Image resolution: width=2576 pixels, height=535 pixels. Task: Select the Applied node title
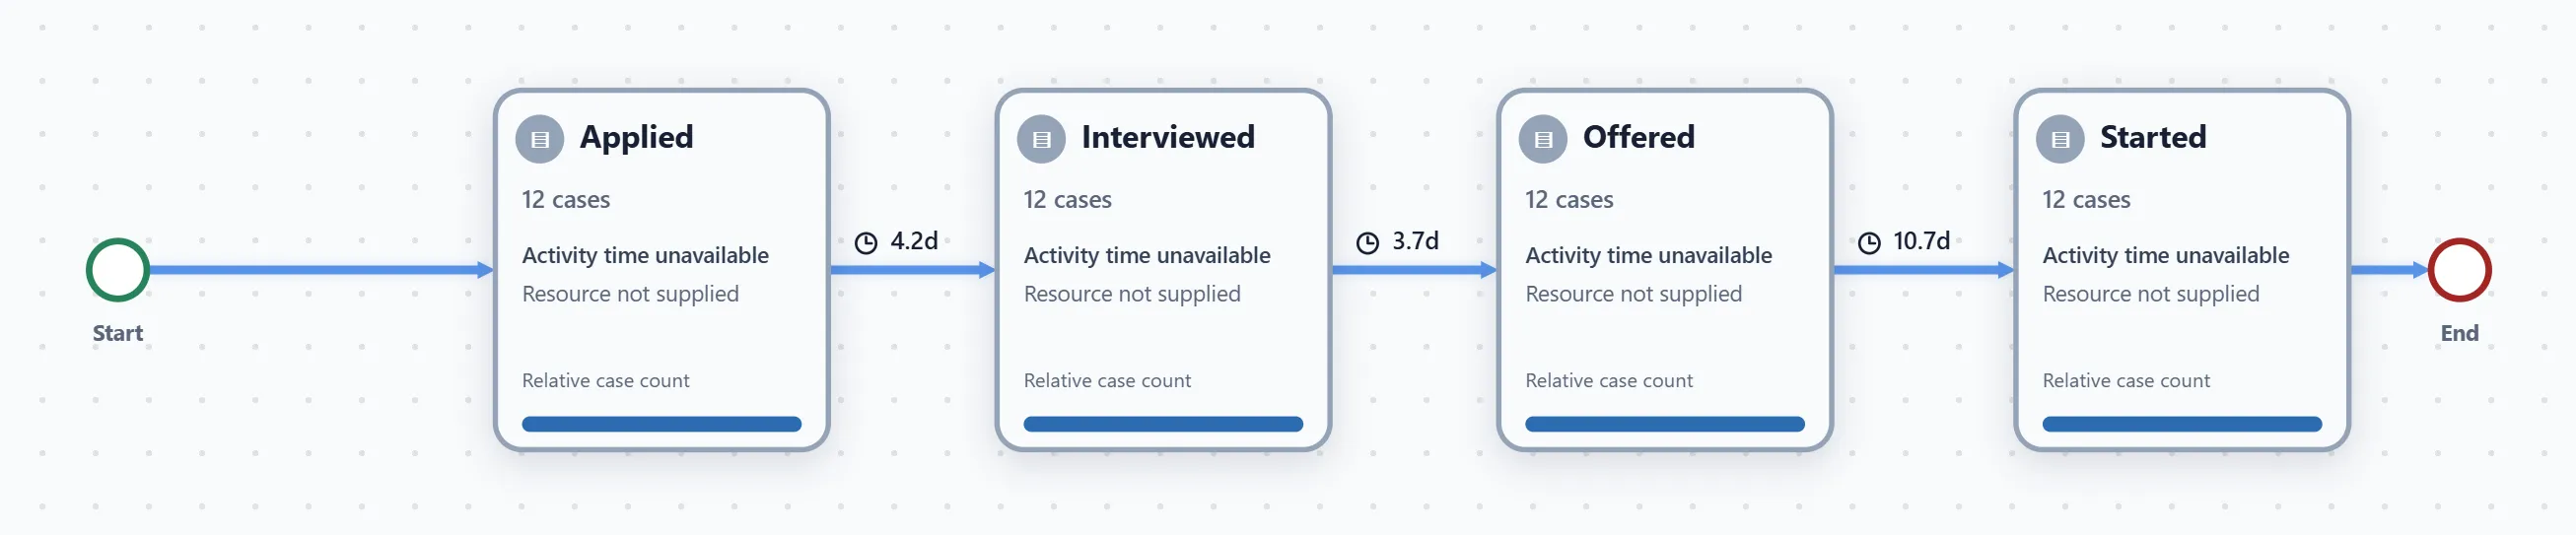tap(636, 137)
